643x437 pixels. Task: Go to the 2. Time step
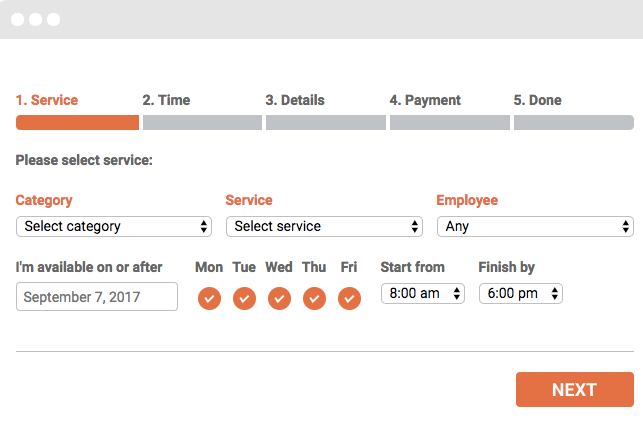point(166,100)
